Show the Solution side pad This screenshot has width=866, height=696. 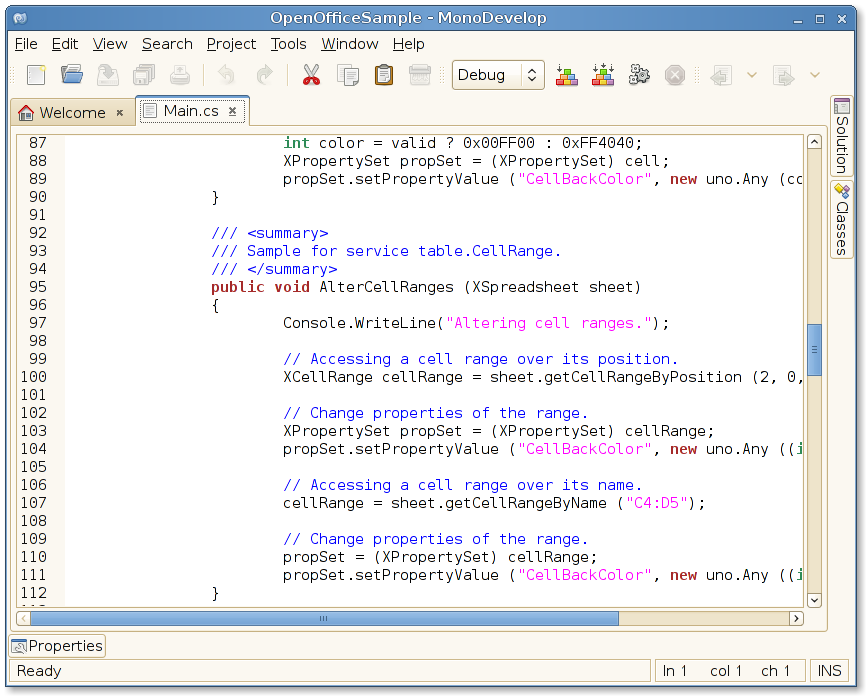[842, 136]
